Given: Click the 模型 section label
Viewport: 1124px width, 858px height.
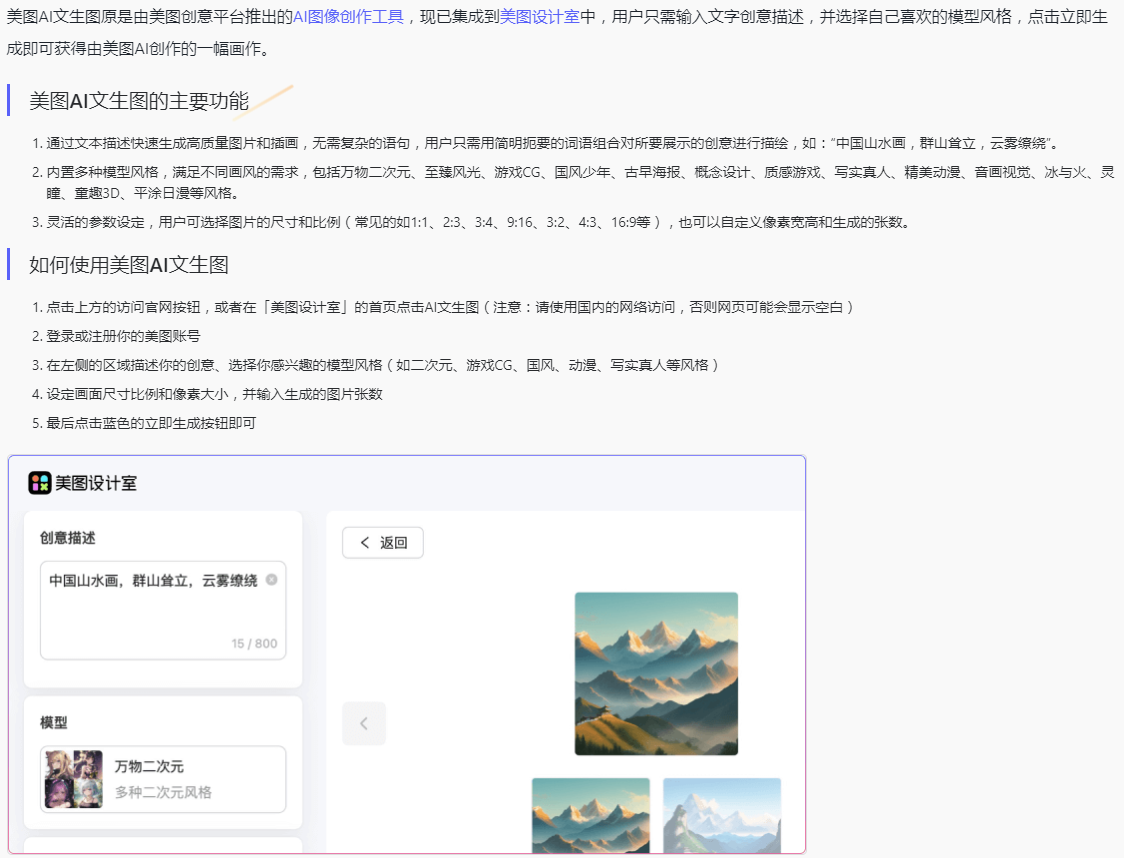Looking at the screenshot, I should tap(54, 723).
